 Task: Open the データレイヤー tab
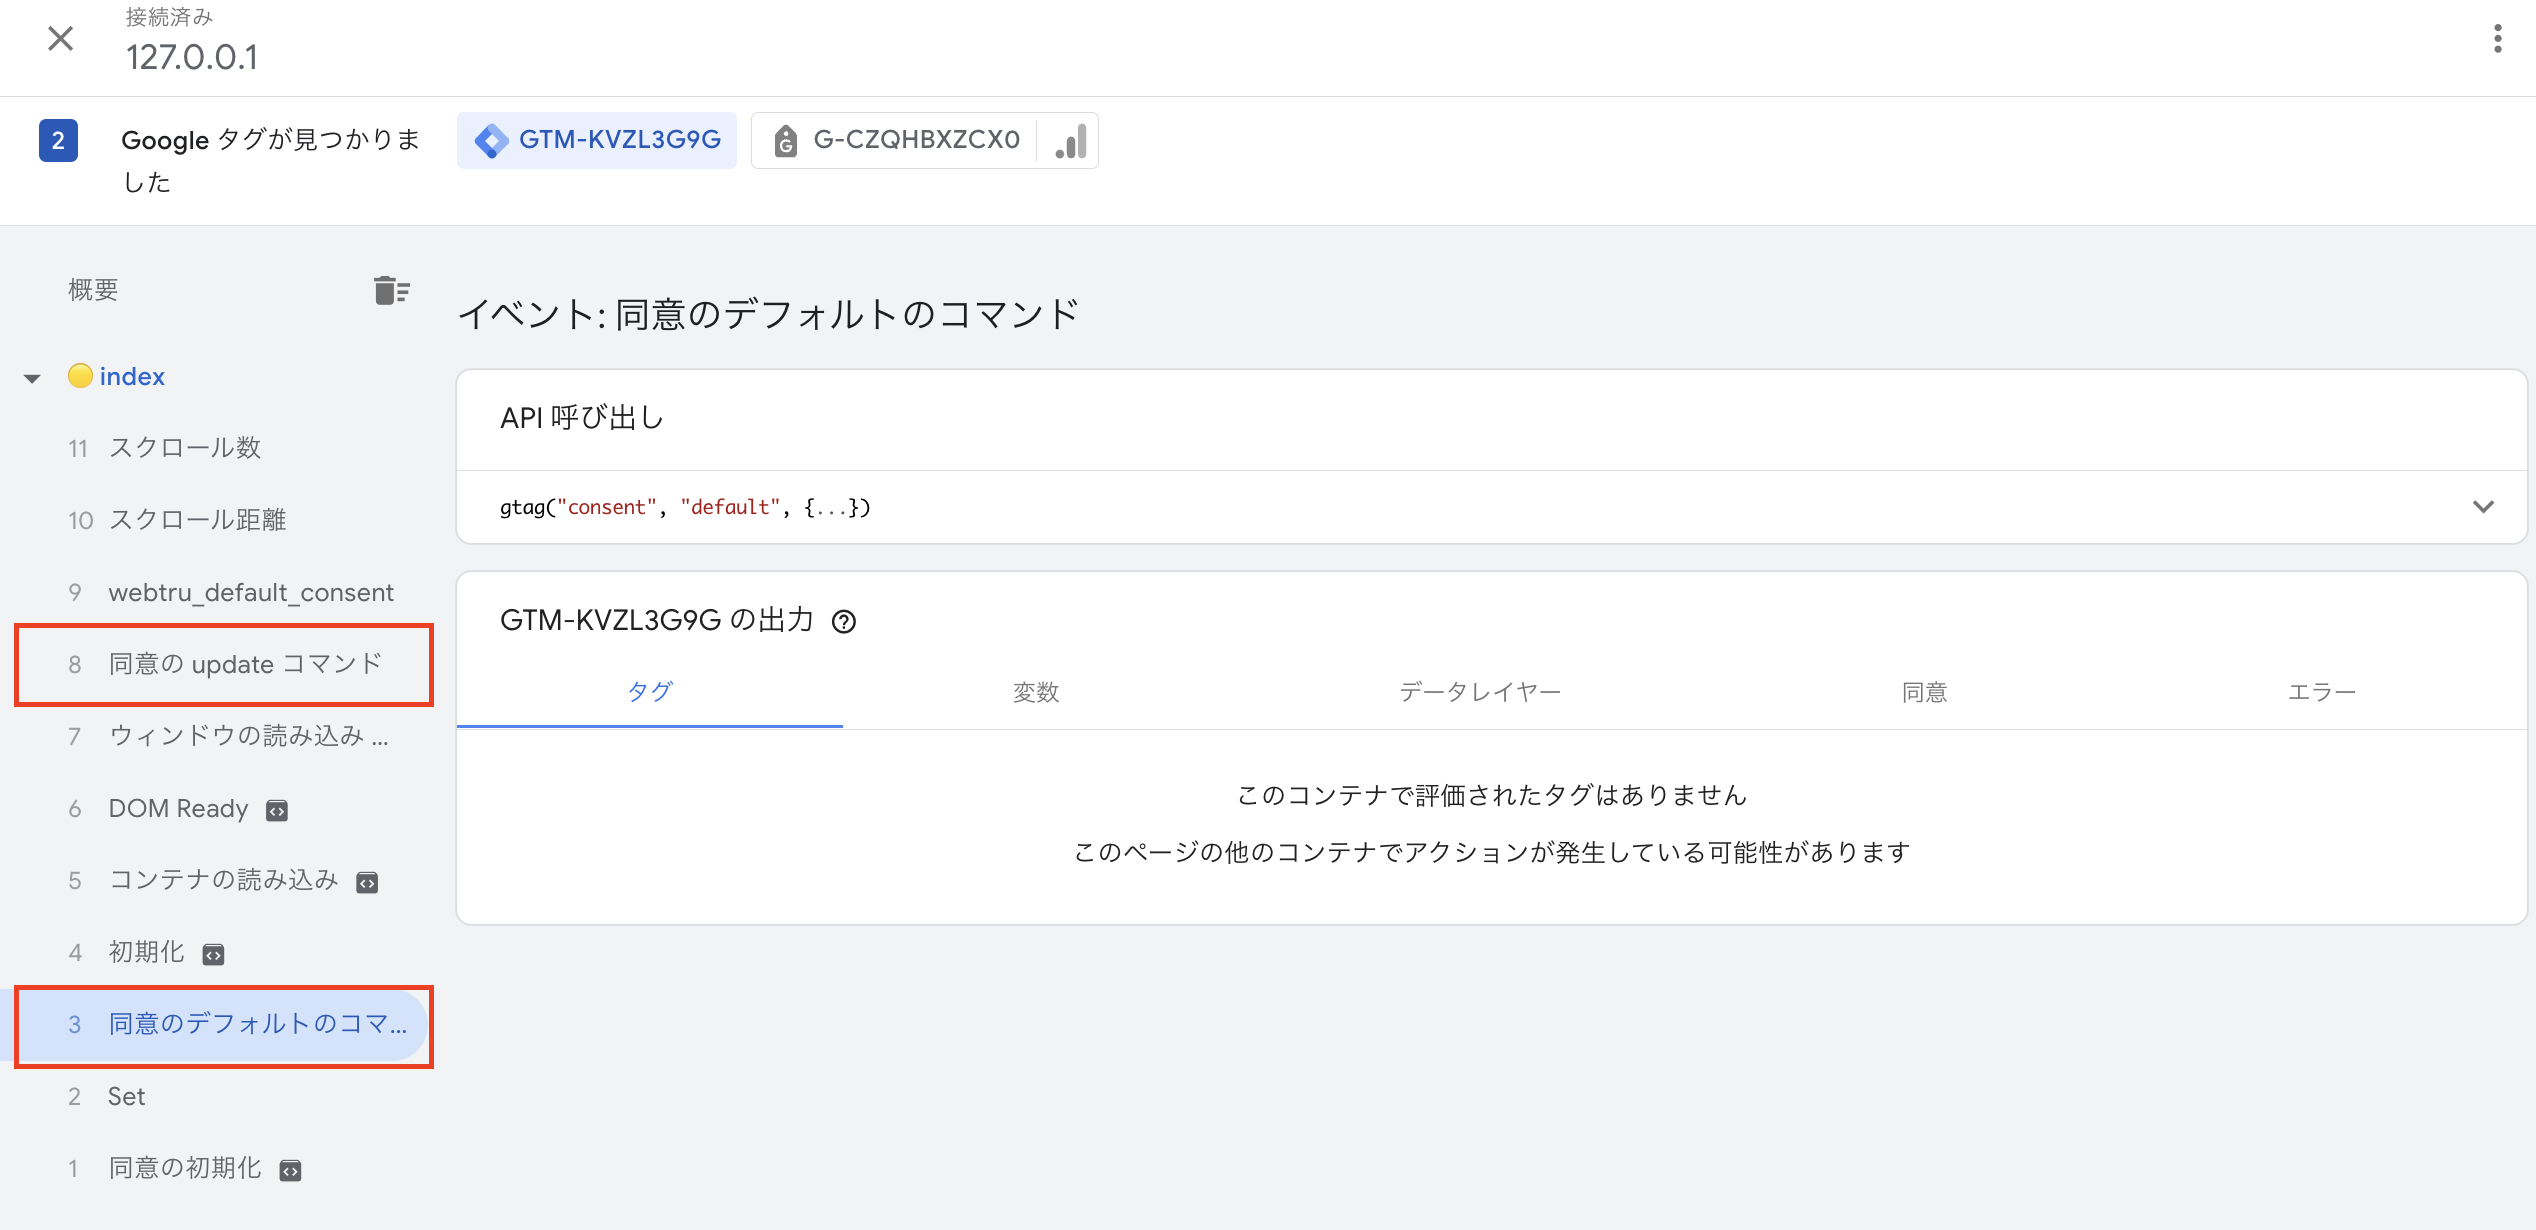coord(1480,691)
